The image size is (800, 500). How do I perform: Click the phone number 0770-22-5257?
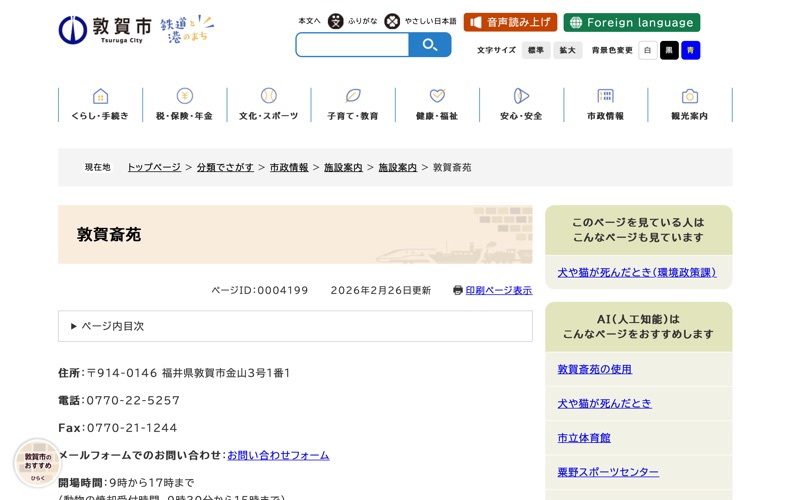pos(133,401)
